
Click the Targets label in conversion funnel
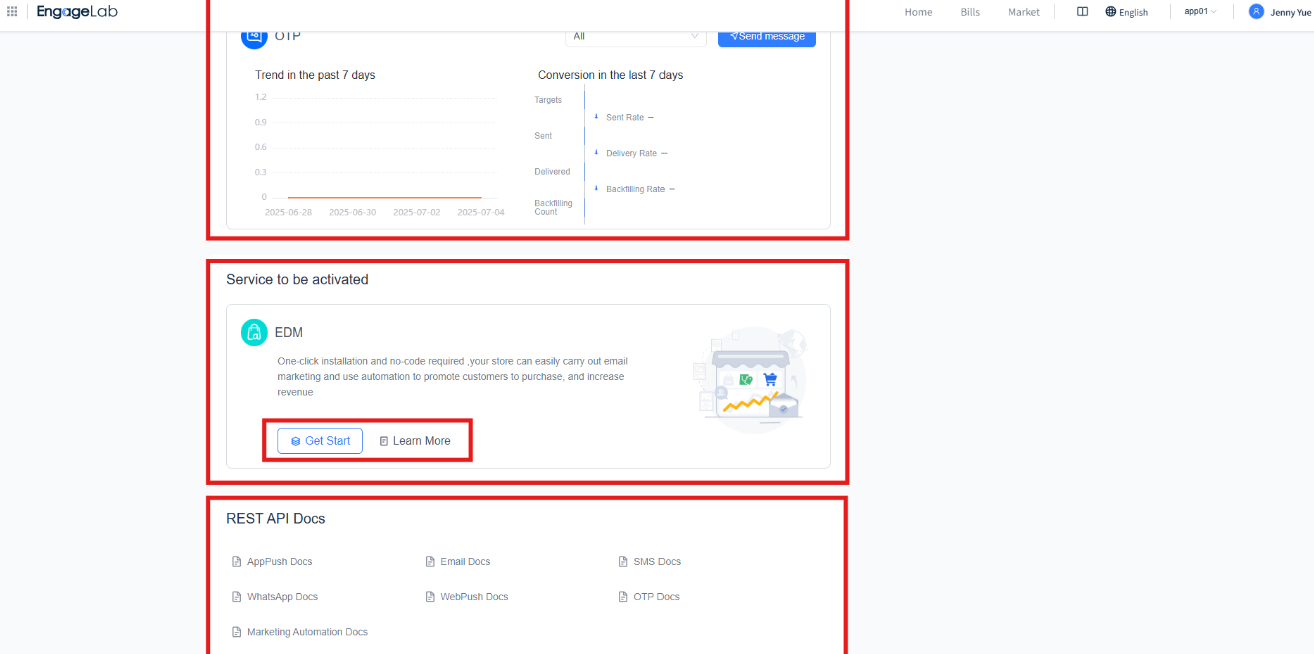(548, 100)
